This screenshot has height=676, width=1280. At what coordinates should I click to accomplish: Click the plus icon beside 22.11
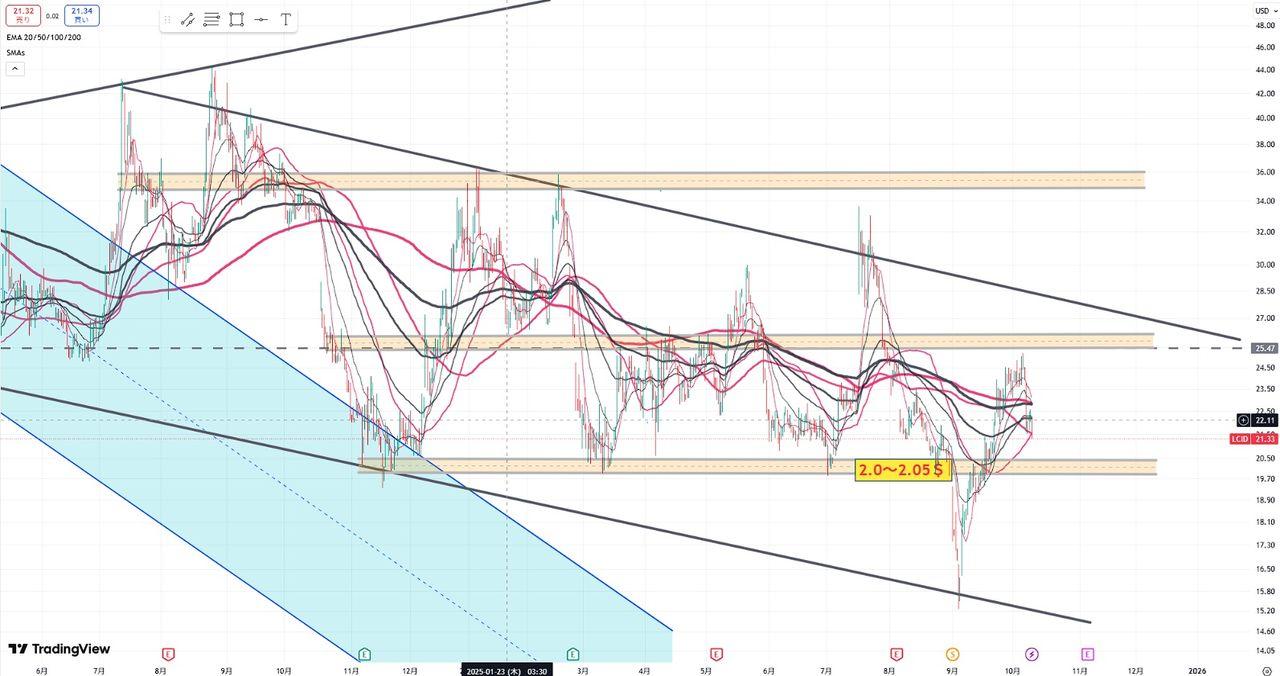1243,420
